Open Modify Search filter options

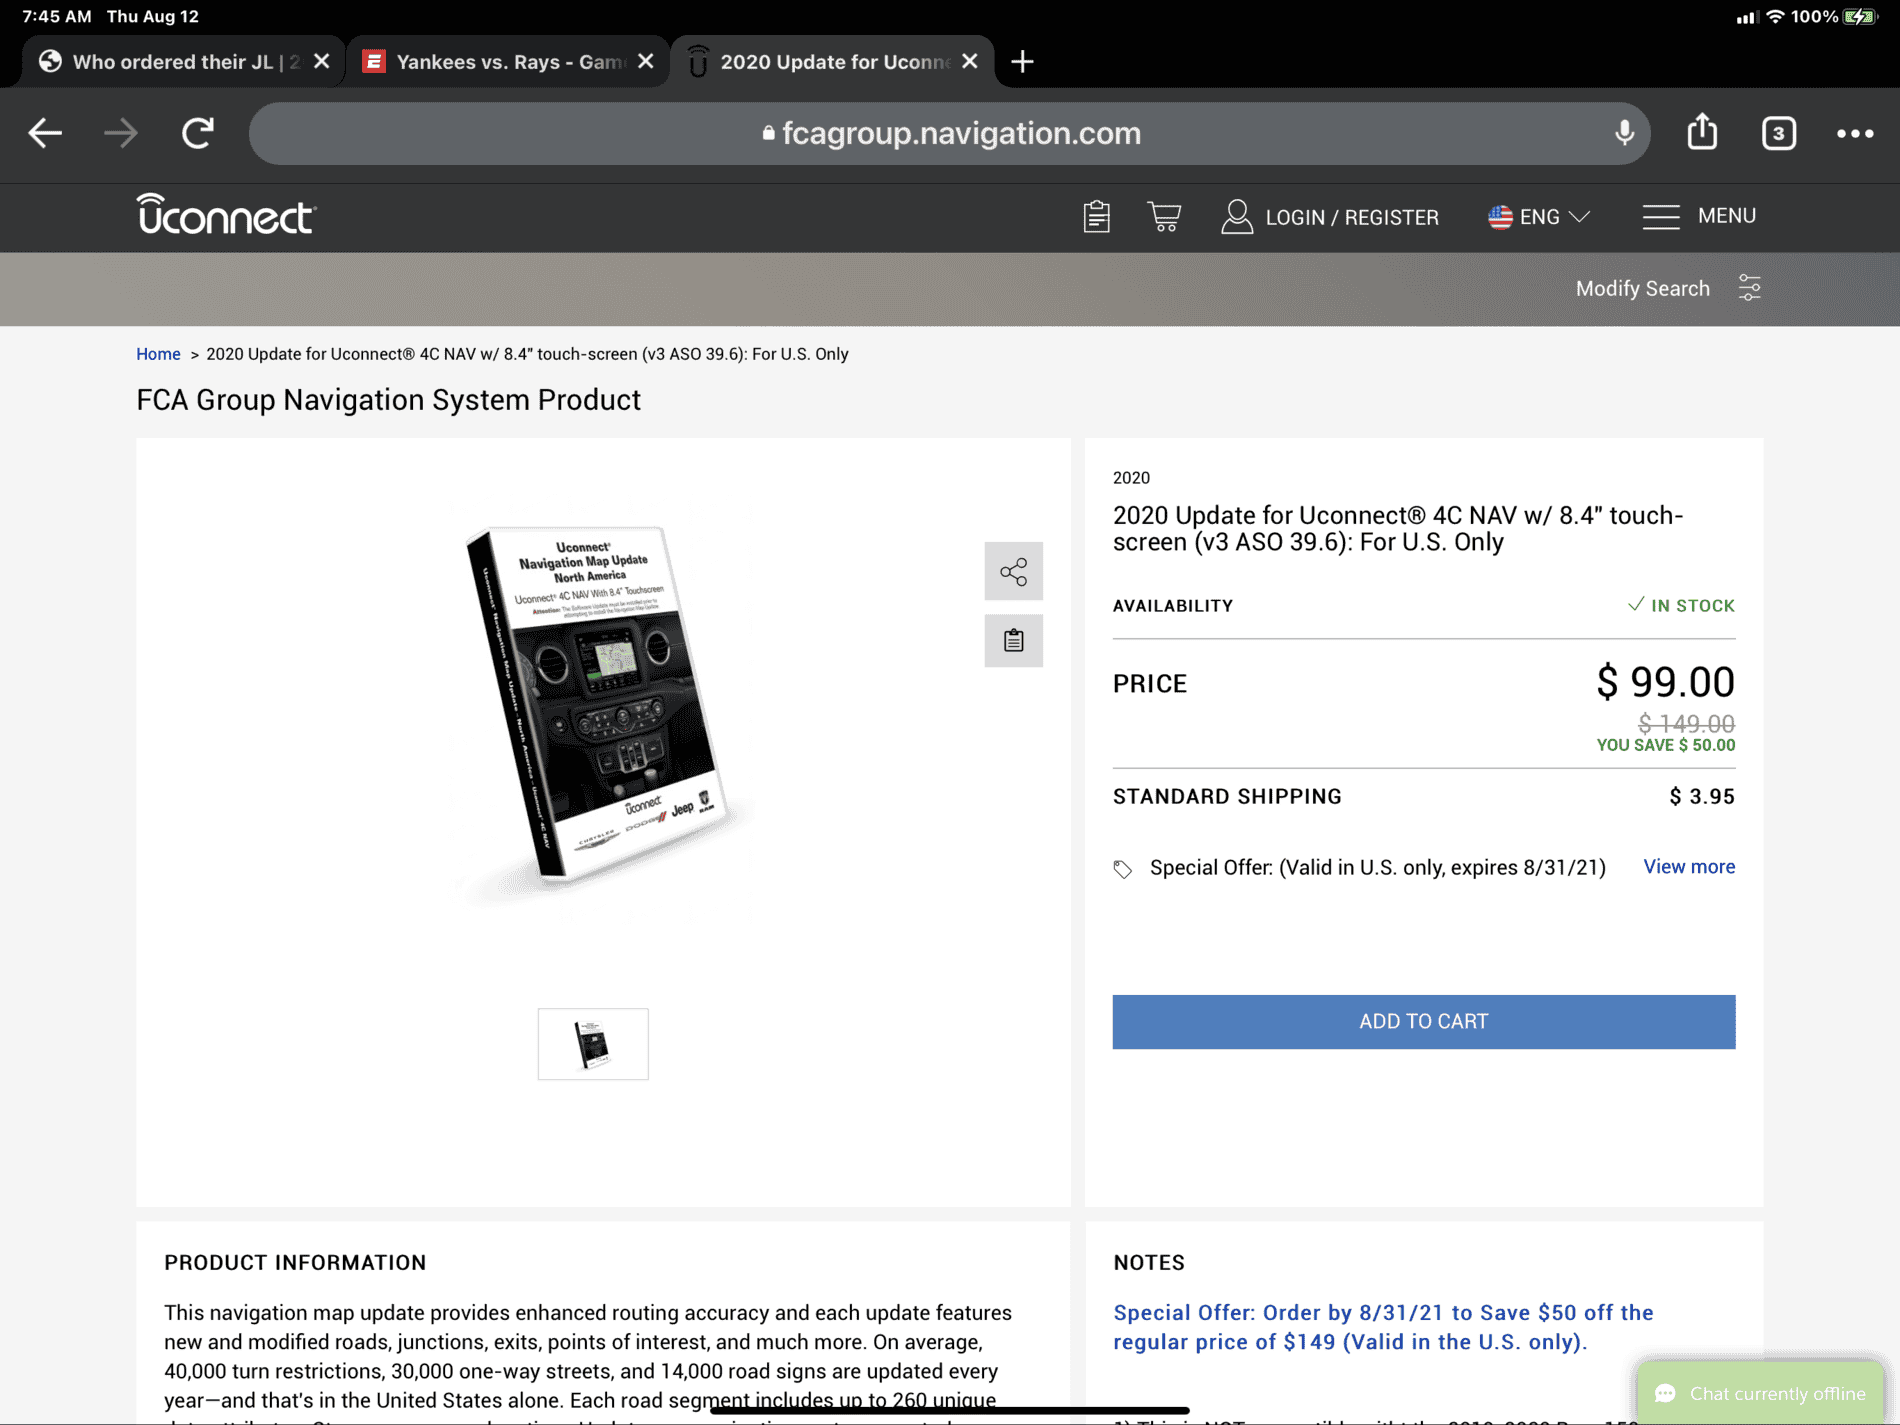[1668, 289]
